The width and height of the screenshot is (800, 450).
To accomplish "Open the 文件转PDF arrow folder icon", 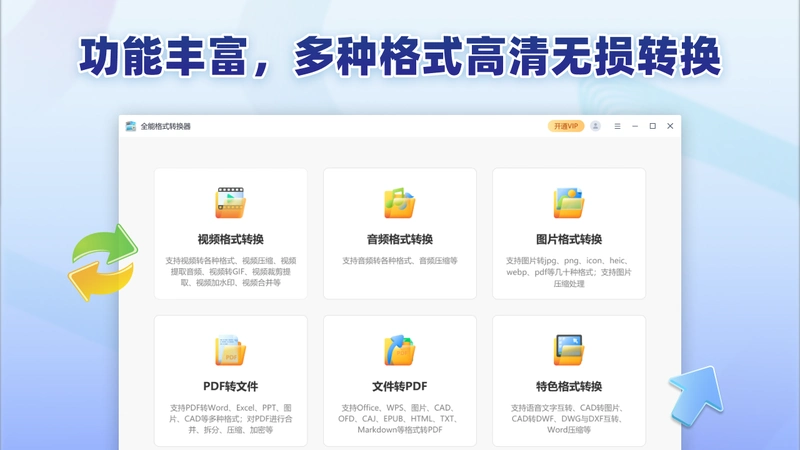I will click(x=399, y=350).
